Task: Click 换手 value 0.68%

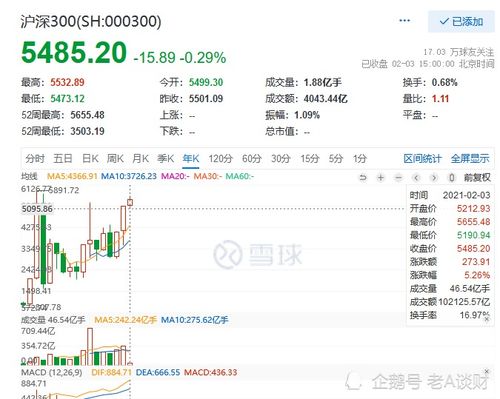Action: [x=445, y=82]
